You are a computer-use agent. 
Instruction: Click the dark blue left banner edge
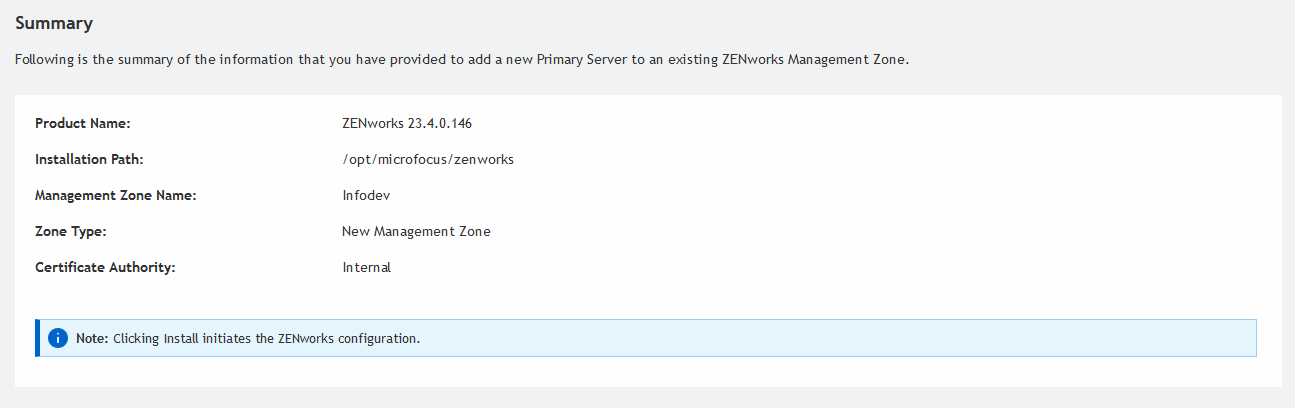pos(37,338)
